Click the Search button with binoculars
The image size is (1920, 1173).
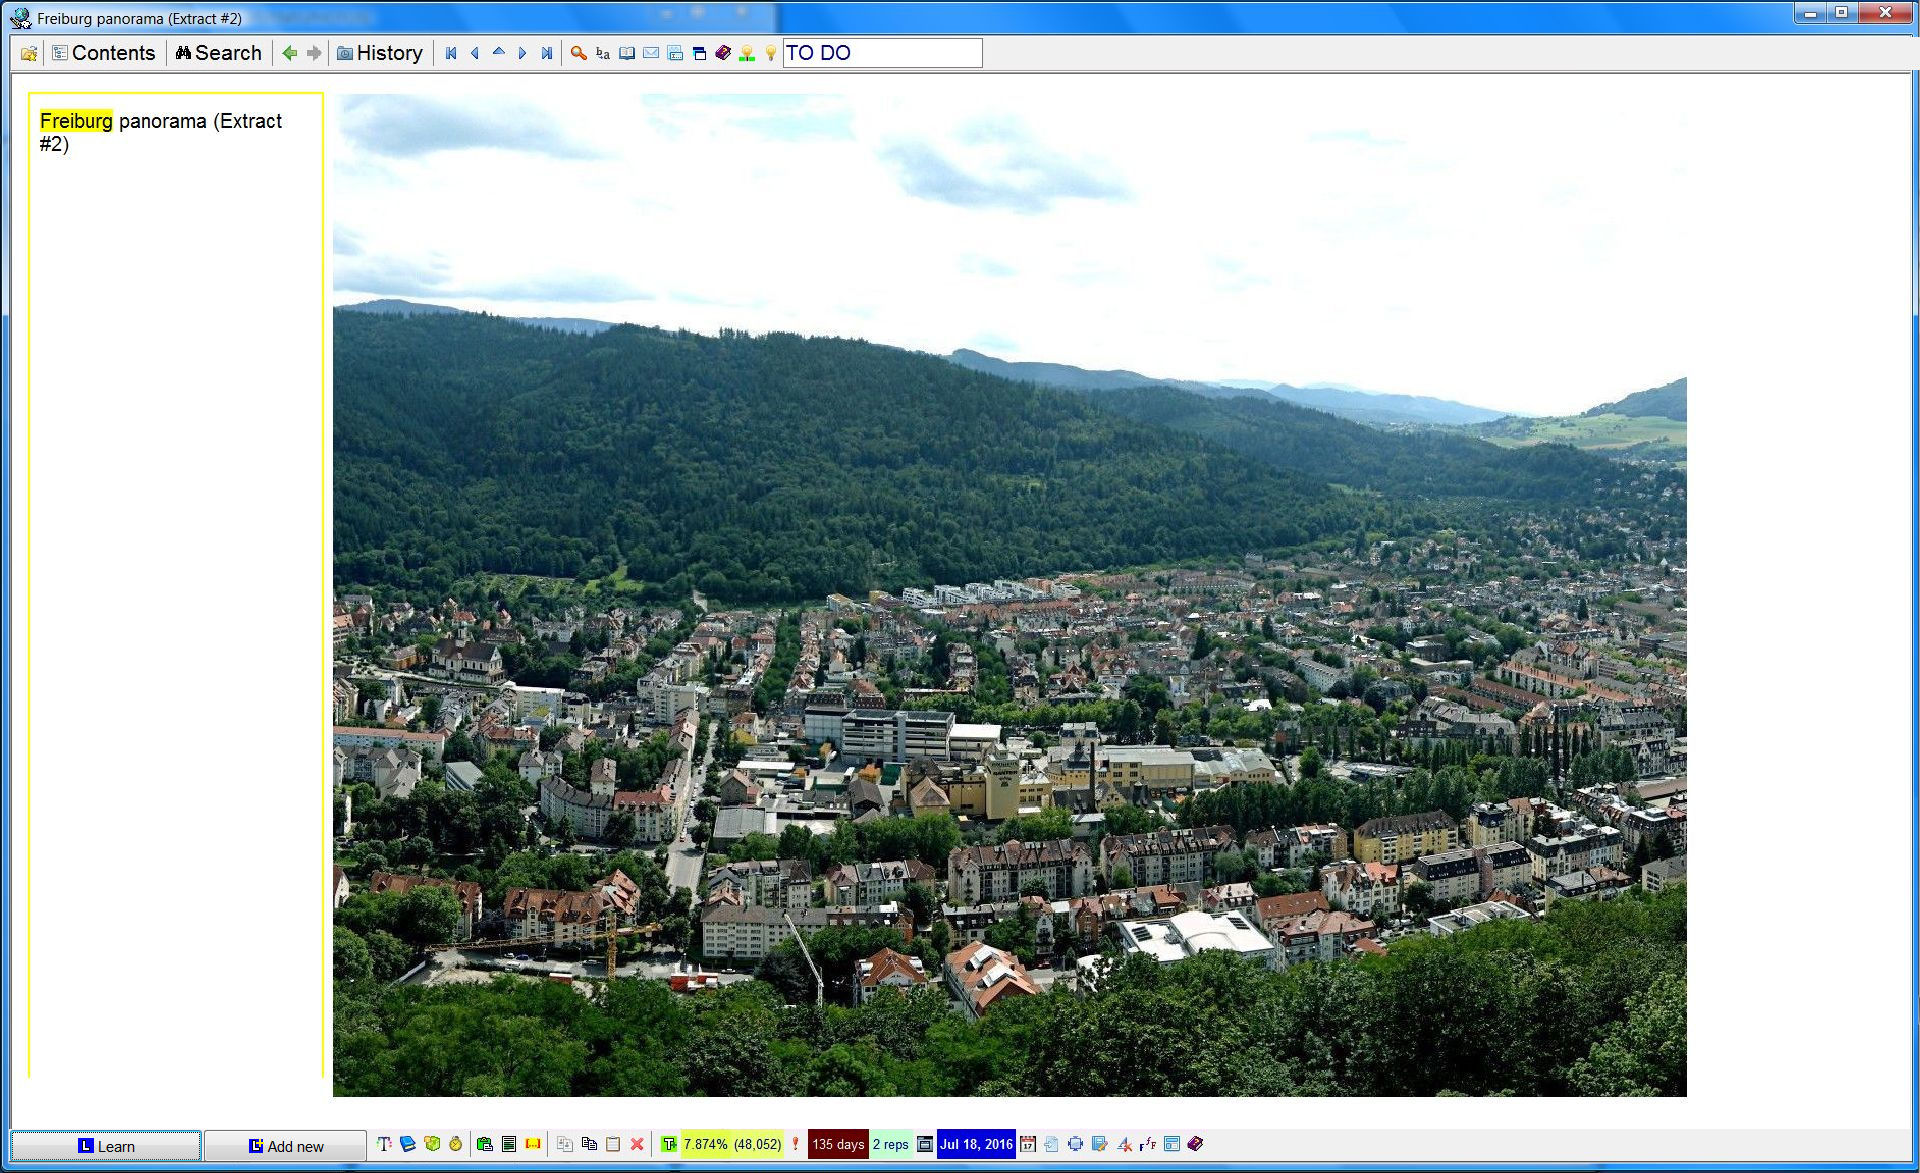coord(218,53)
